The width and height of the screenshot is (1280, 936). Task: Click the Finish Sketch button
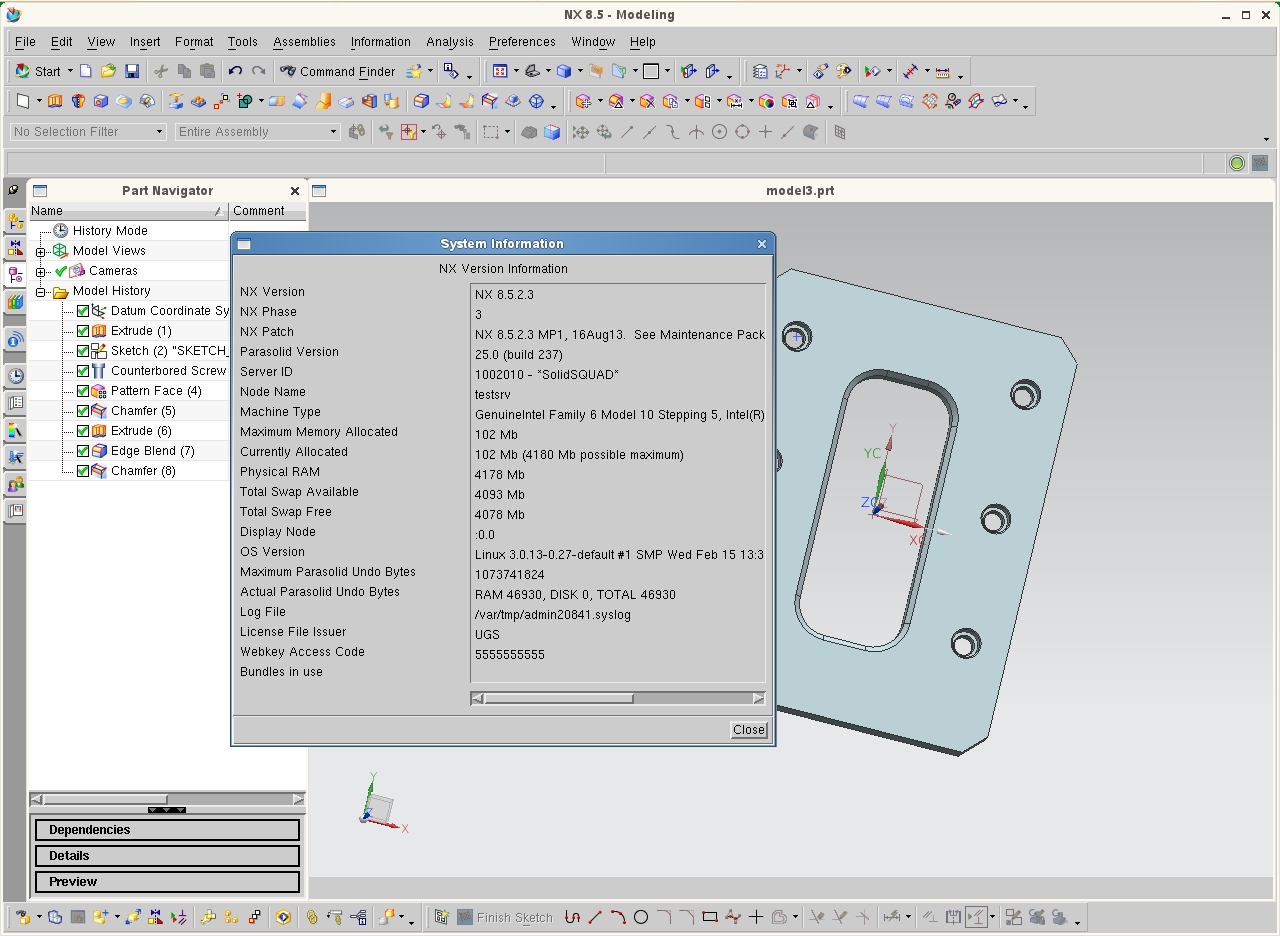[505, 917]
